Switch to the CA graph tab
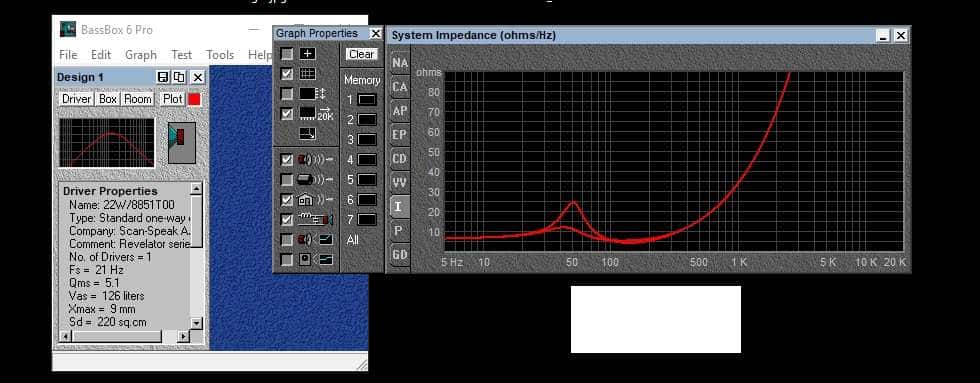The image size is (980, 383). (400, 87)
